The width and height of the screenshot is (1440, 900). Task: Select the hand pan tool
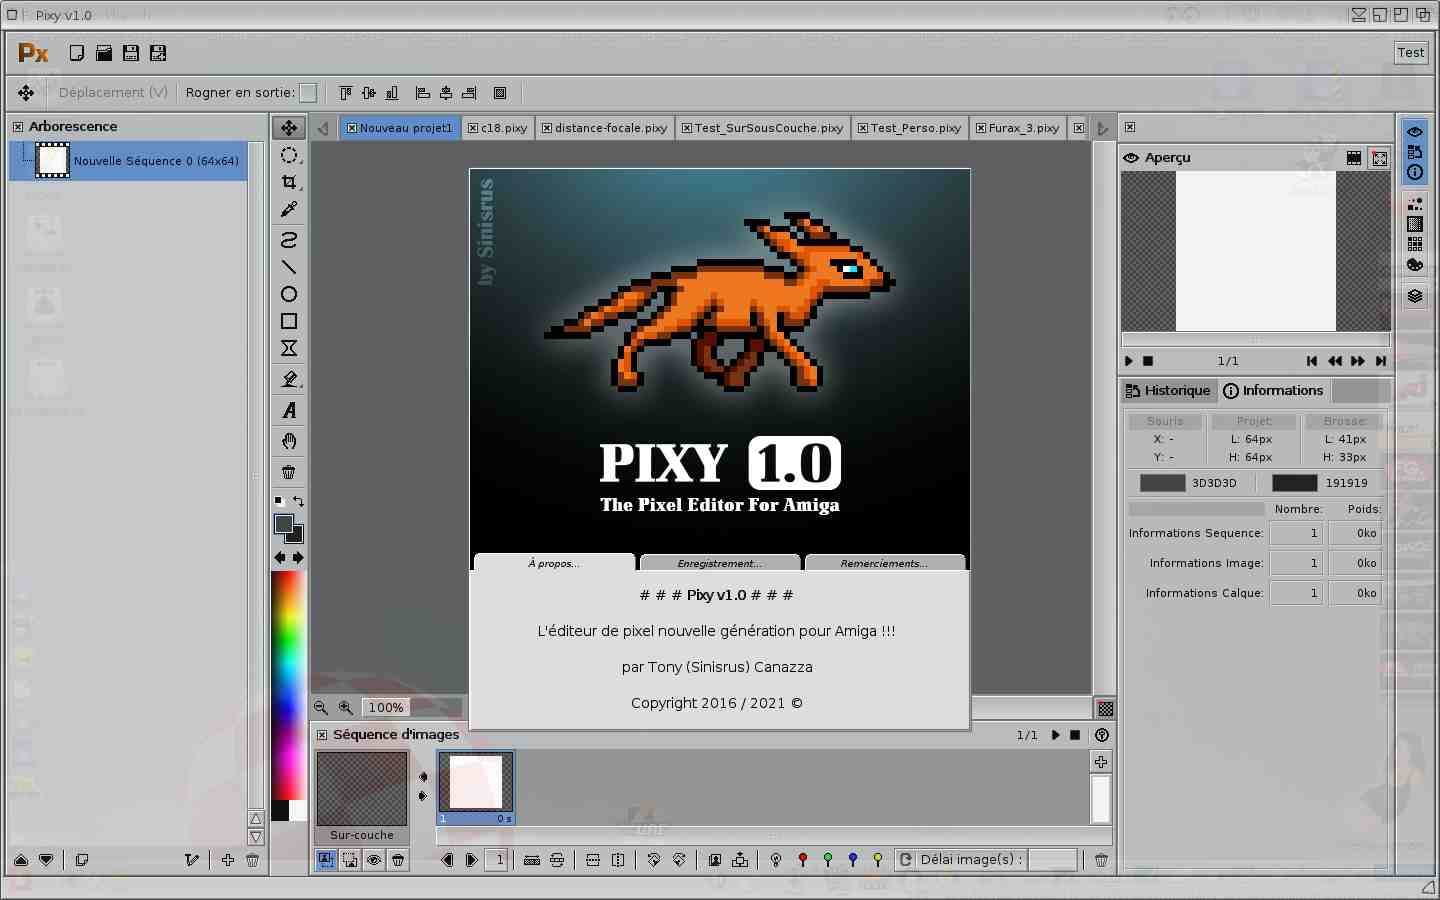(289, 441)
